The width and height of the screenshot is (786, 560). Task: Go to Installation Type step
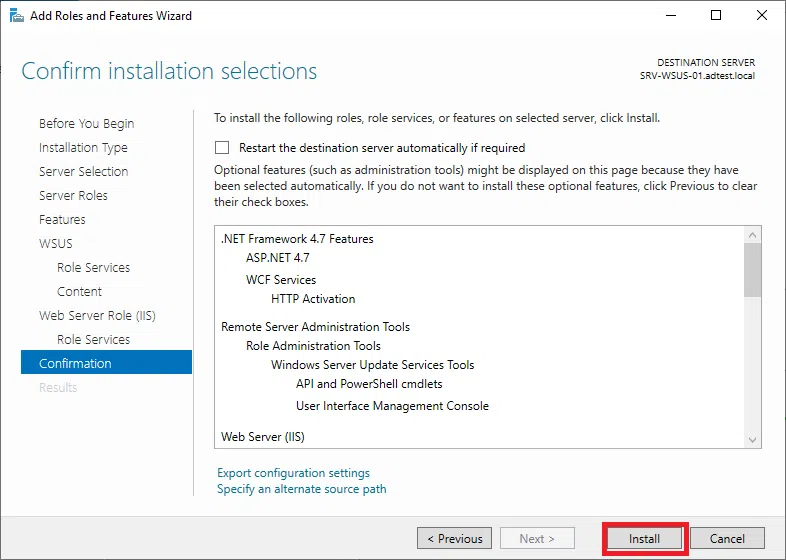83,148
